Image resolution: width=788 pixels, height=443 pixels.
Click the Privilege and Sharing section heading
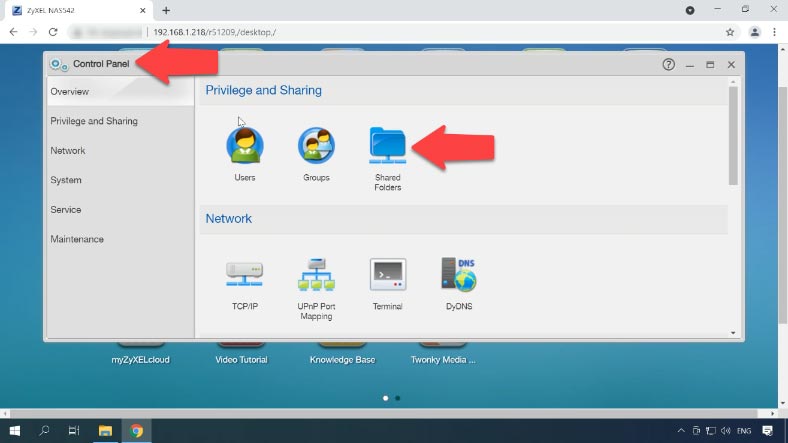(263, 90)
